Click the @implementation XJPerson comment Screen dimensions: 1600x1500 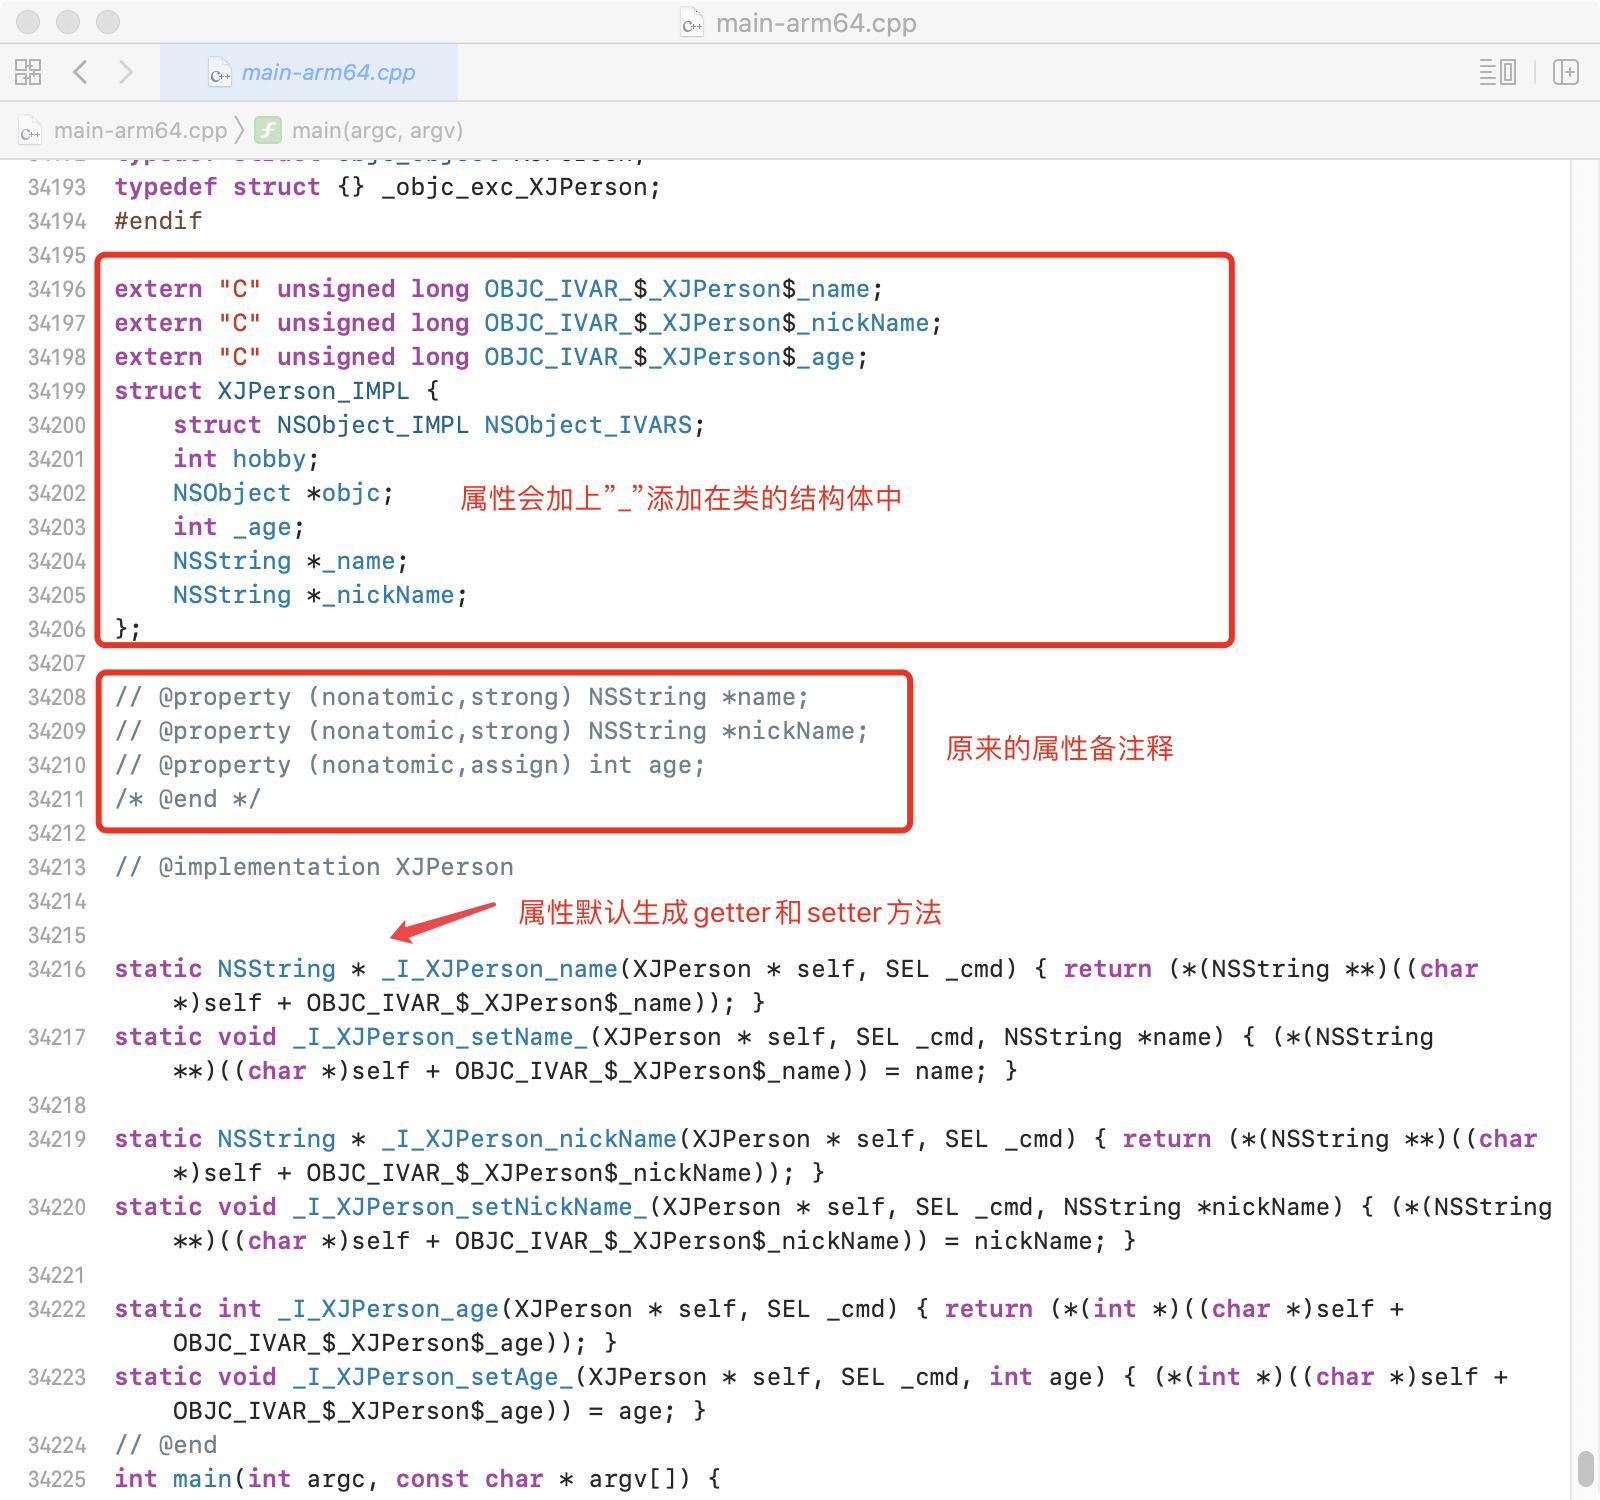pos(314,867)
